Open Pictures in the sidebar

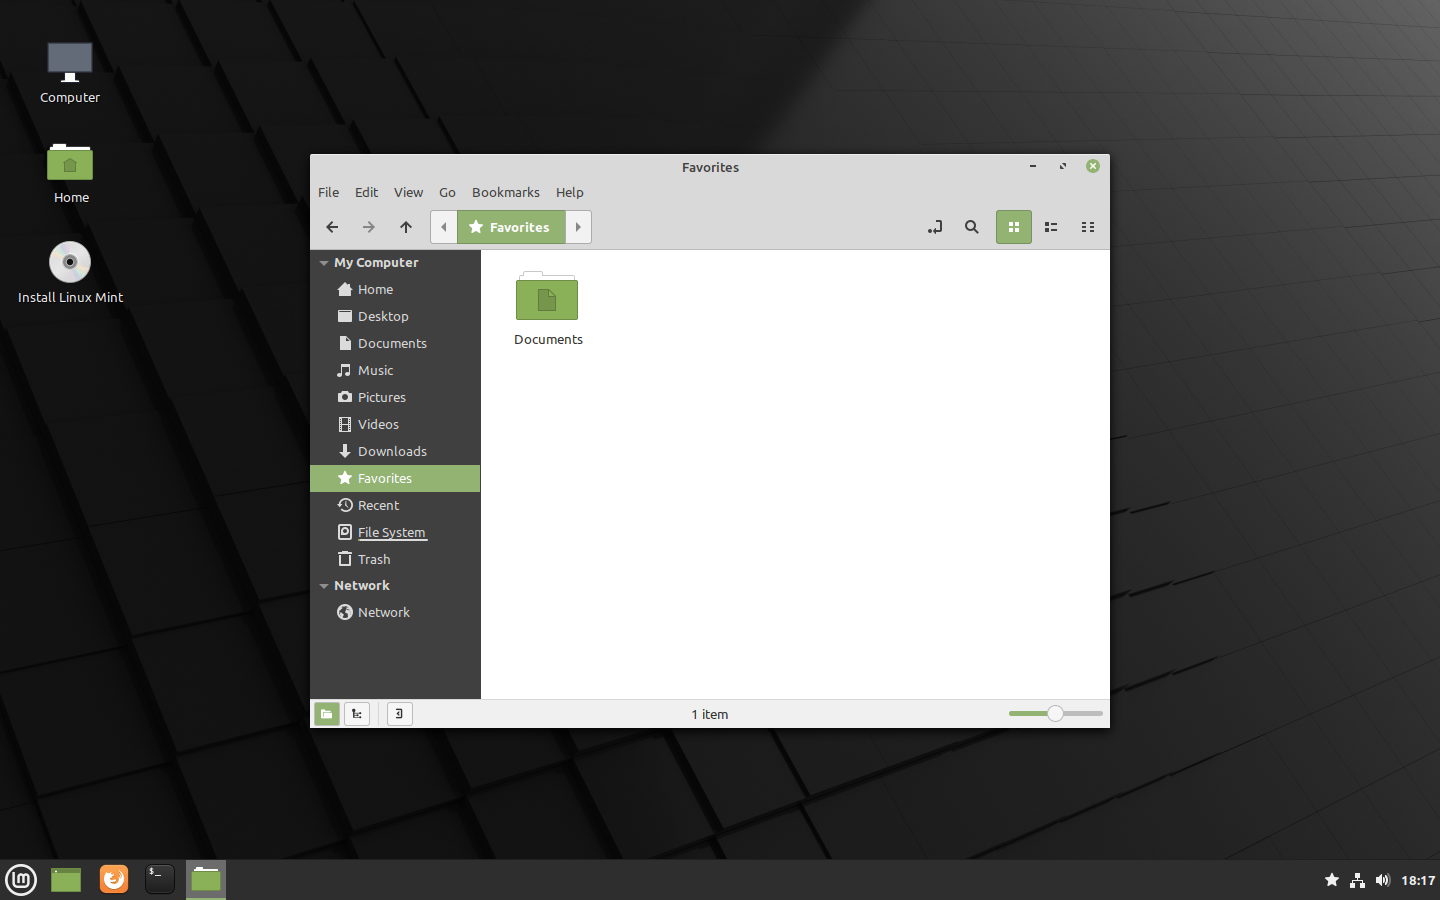[x=395, y=397]
